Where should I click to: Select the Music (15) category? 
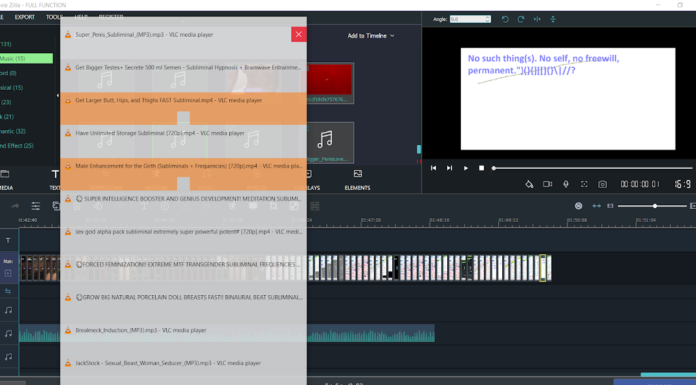pyautogui.click(x=26, y=58)
